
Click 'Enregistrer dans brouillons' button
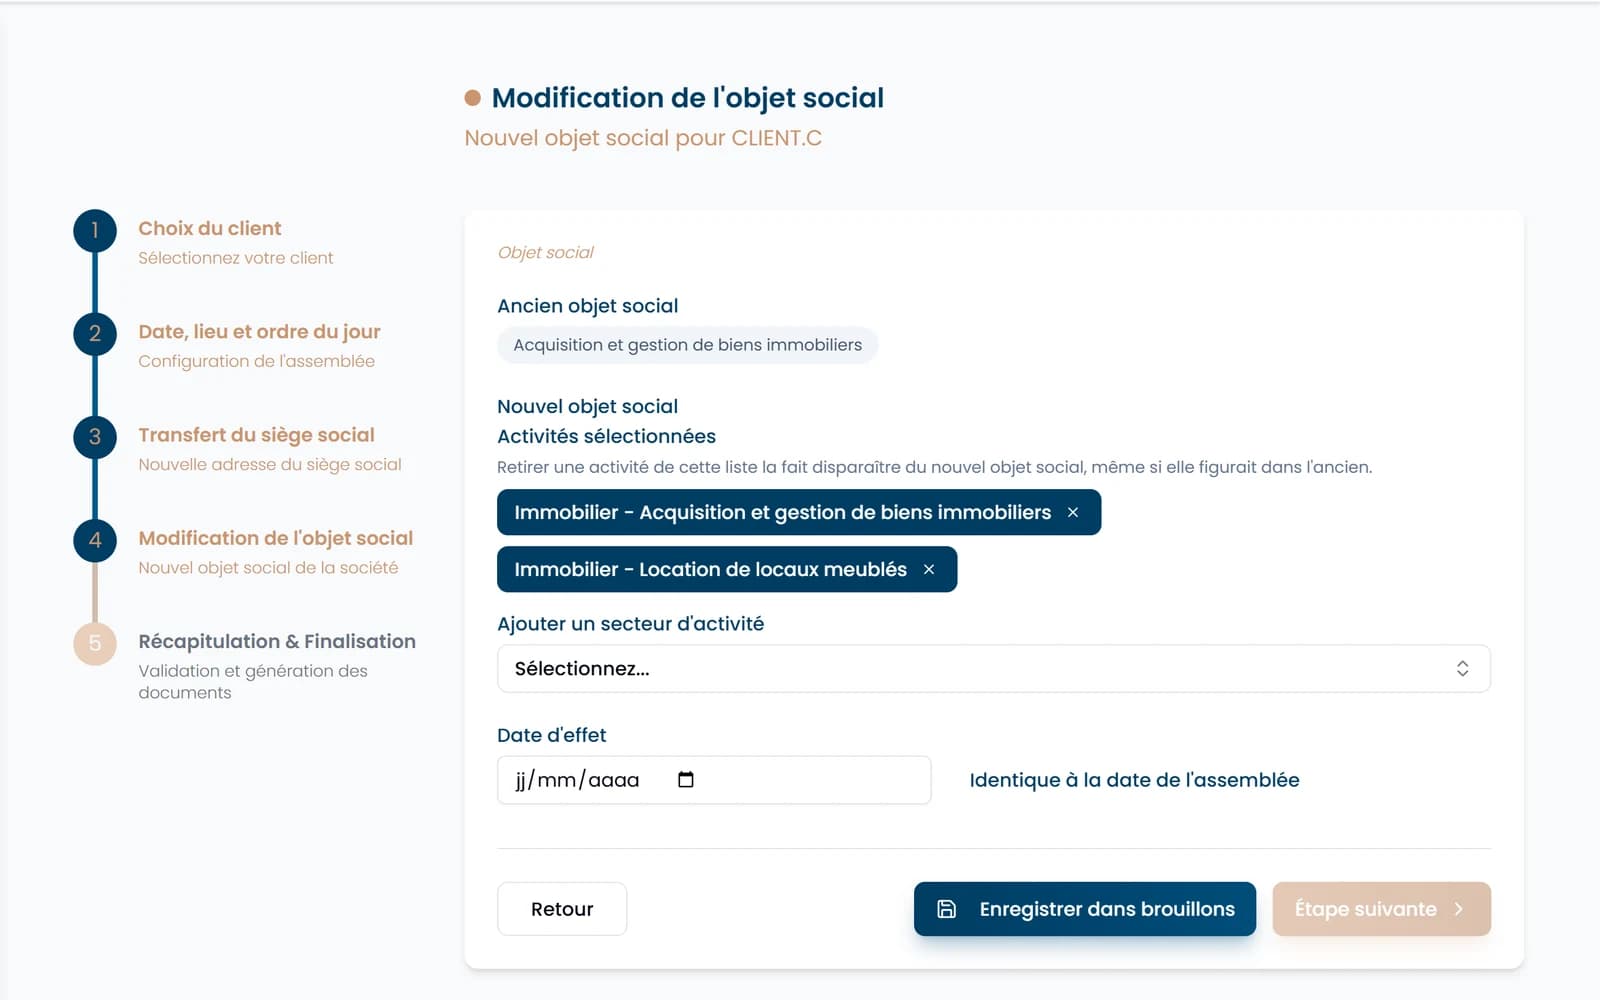(1085, 909)
